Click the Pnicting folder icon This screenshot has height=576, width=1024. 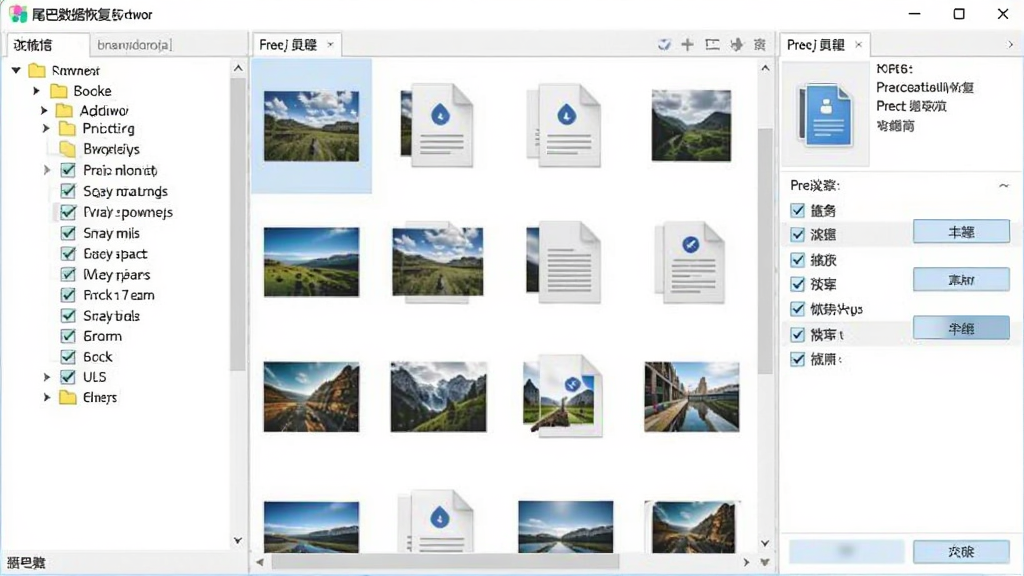click(67, 129)
